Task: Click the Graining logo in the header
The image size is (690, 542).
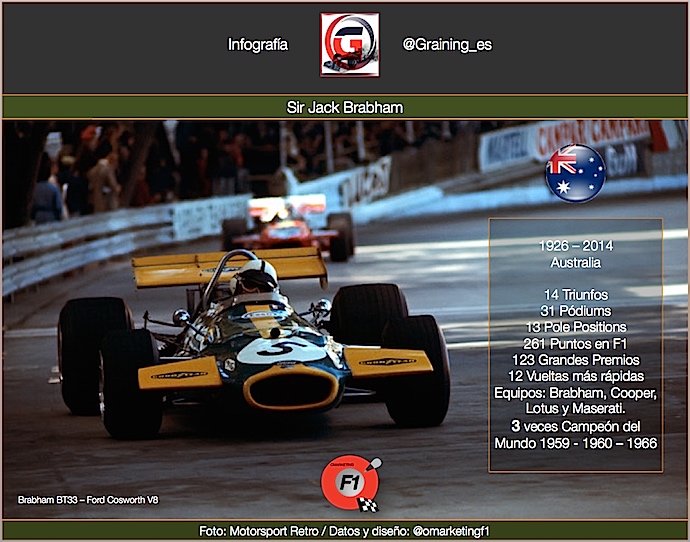Action: coord(349,45)
